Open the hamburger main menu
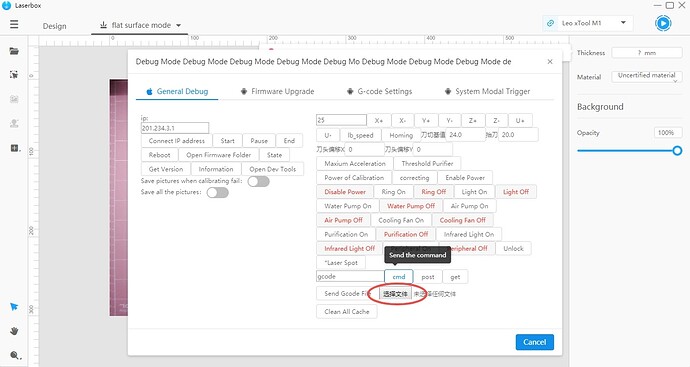The image size is (690, 367). 14,24
